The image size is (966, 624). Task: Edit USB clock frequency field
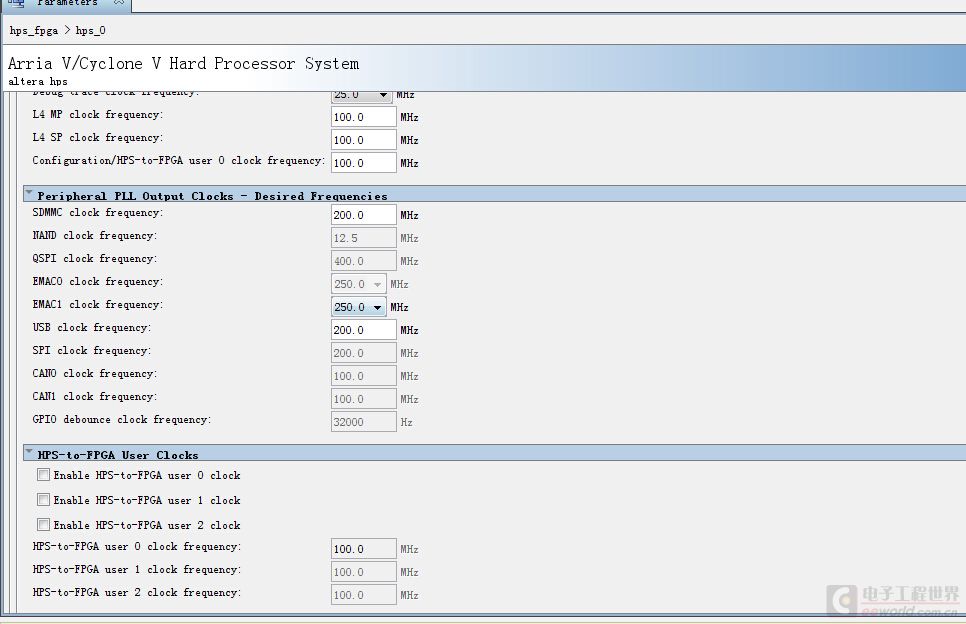(363, 330)
